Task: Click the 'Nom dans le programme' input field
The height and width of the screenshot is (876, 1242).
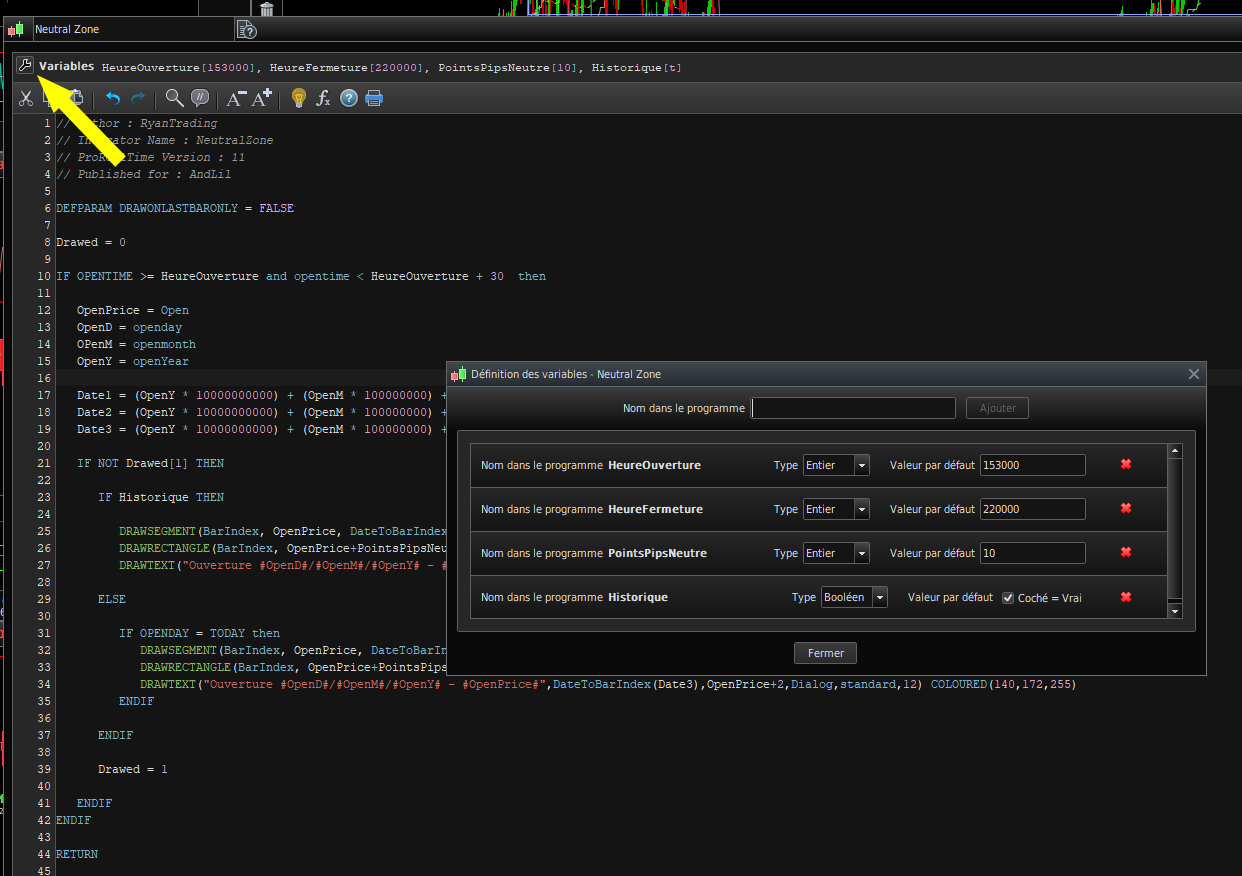Action: coord(853,408)
